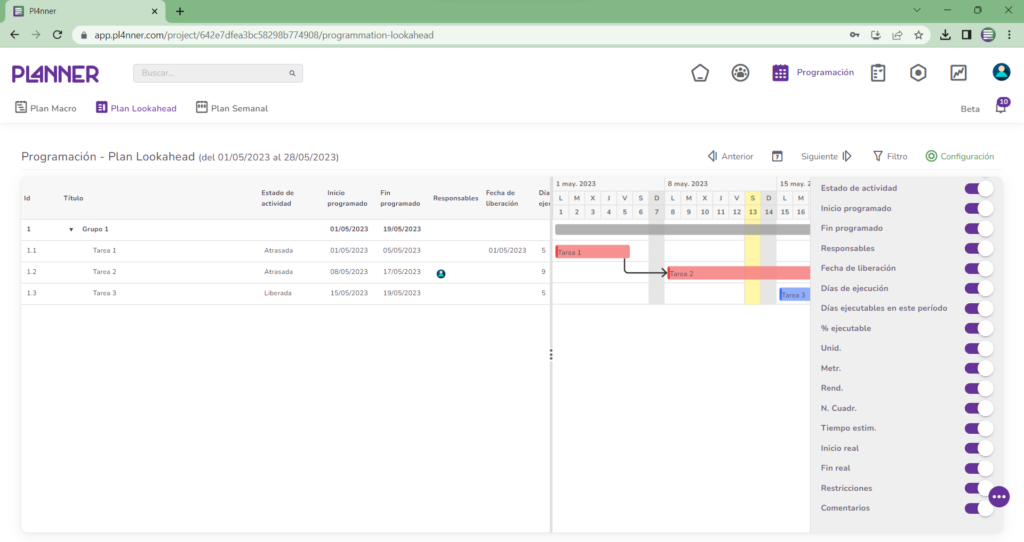Click the calendar date picker icon near Anterior
Screen dimensions: 1024x542
coord(777,156)
